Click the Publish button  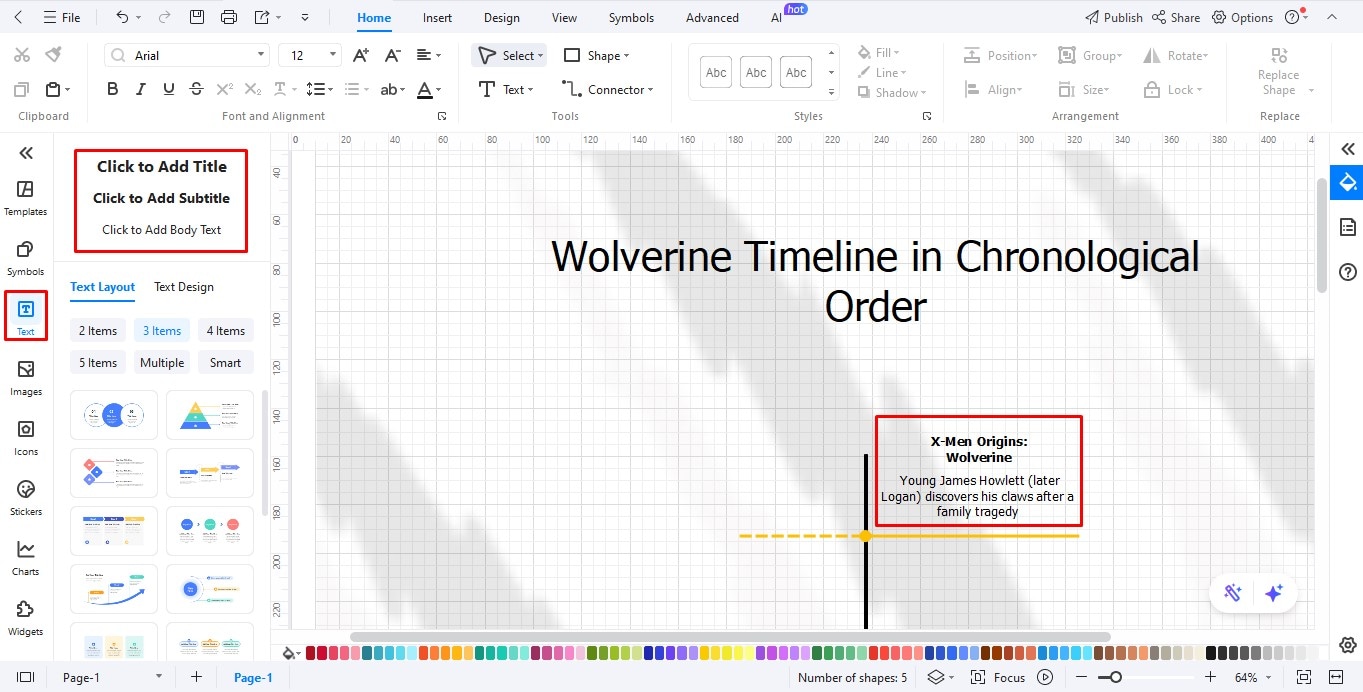pyautogui.click(x=1114, y=17)
